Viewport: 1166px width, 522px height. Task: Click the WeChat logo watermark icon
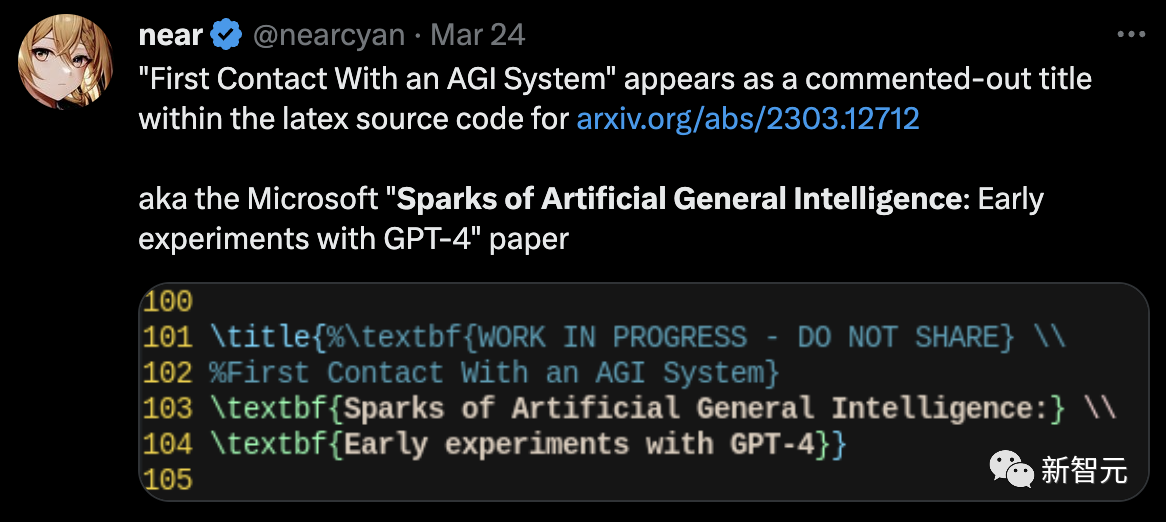point(1011,469)
